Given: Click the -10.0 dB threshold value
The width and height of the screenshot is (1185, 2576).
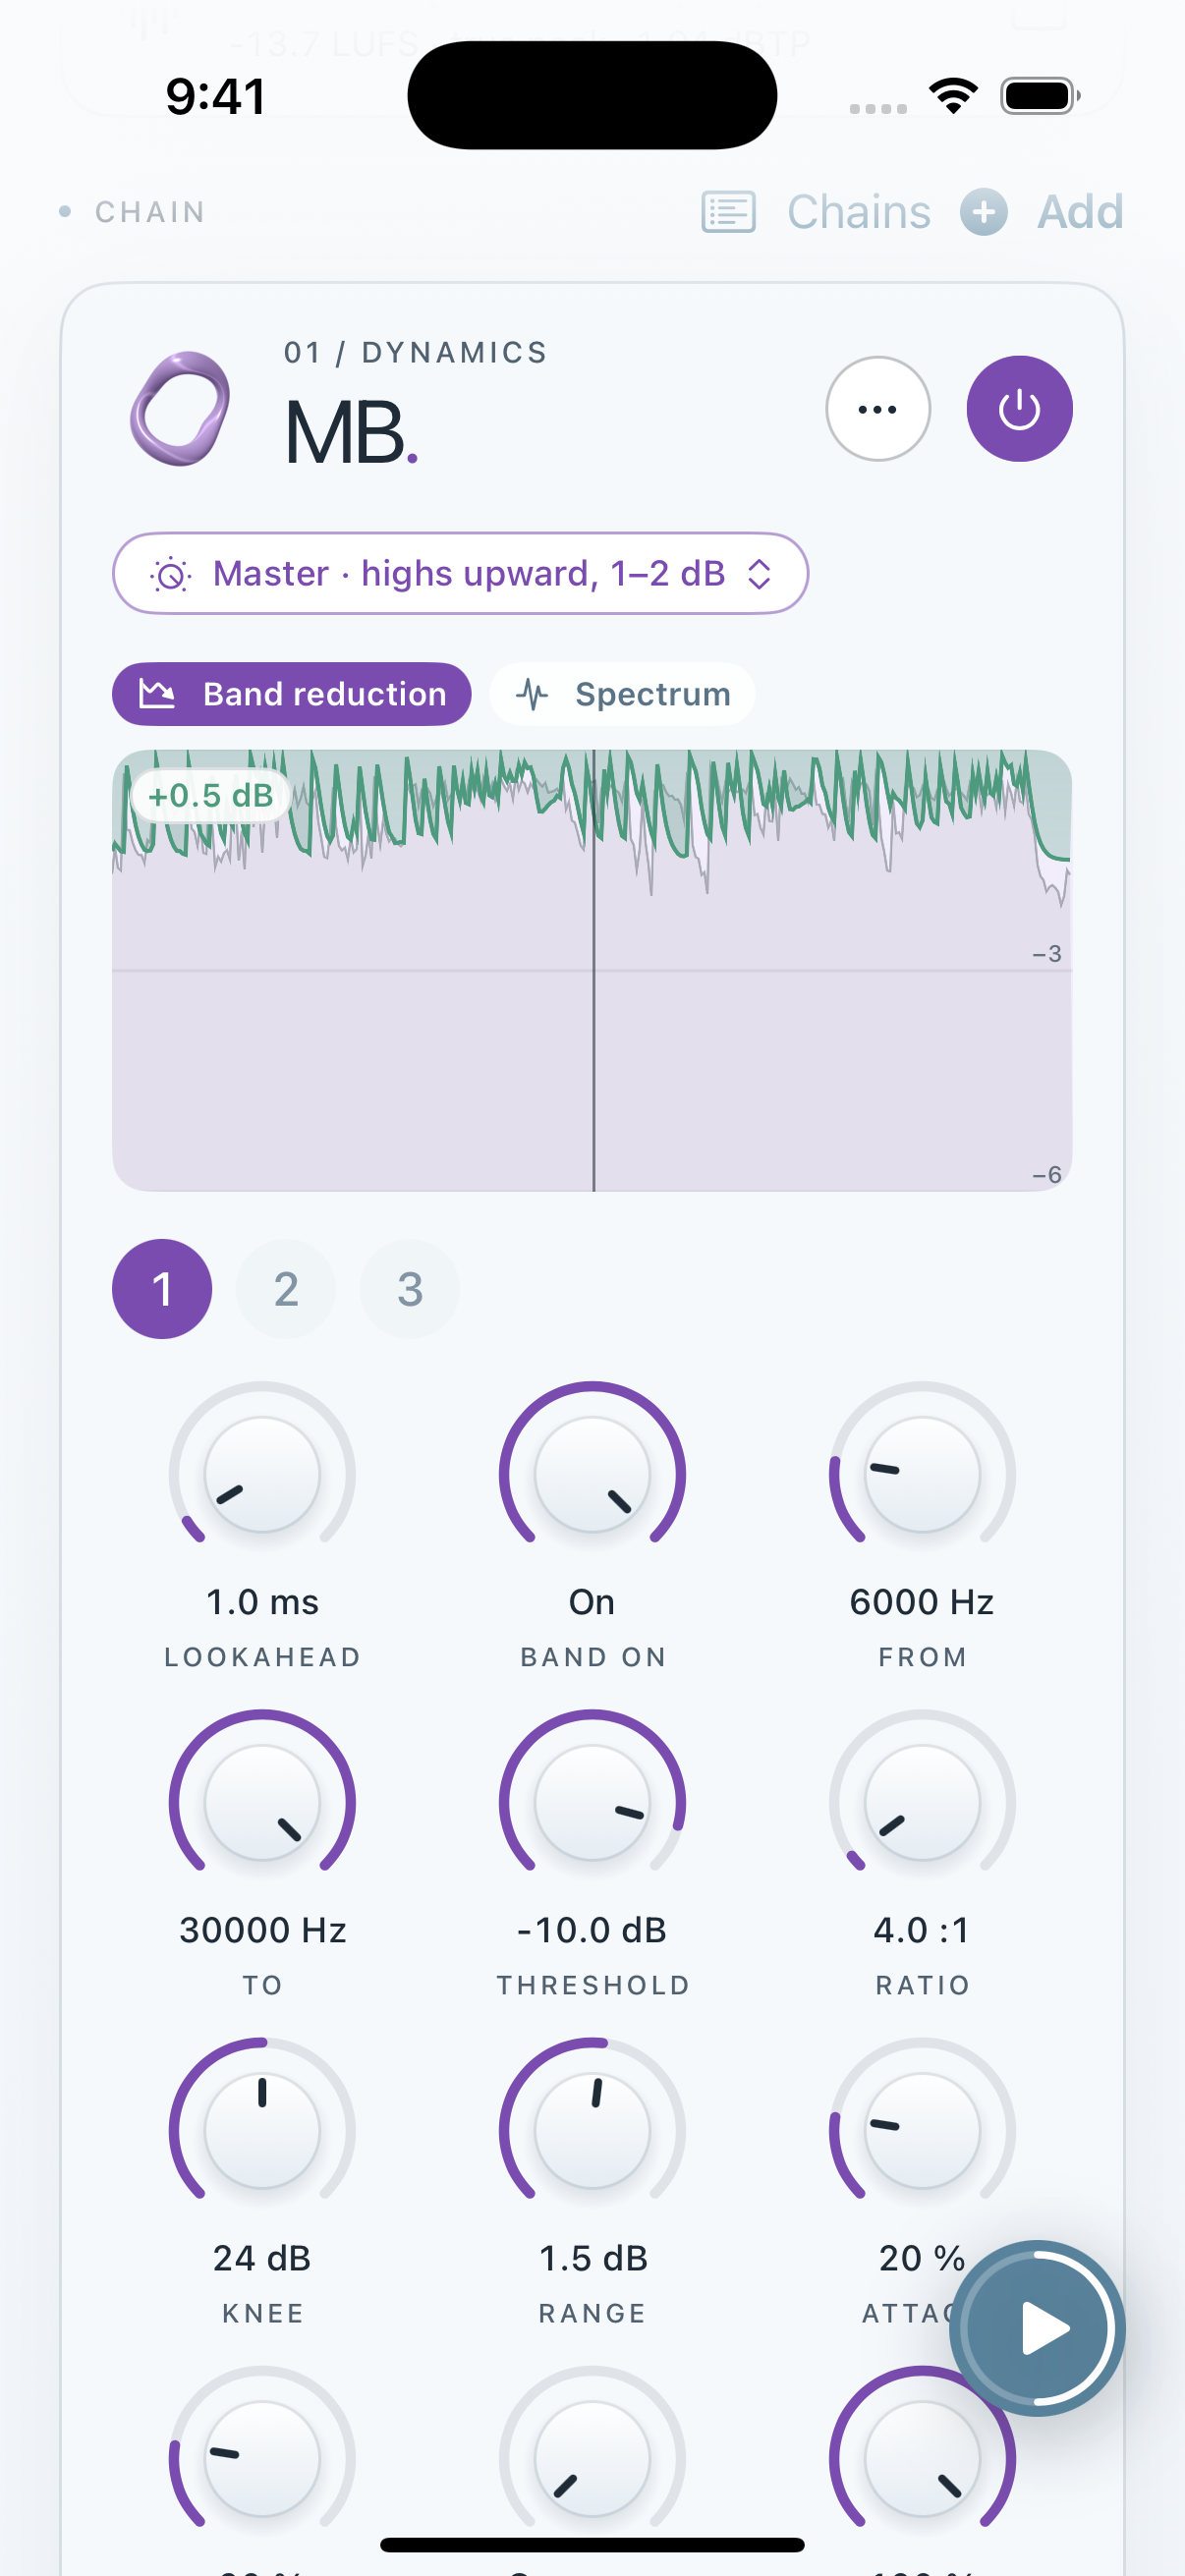Looking at the screenshot, I should [x=592, y=1930].
